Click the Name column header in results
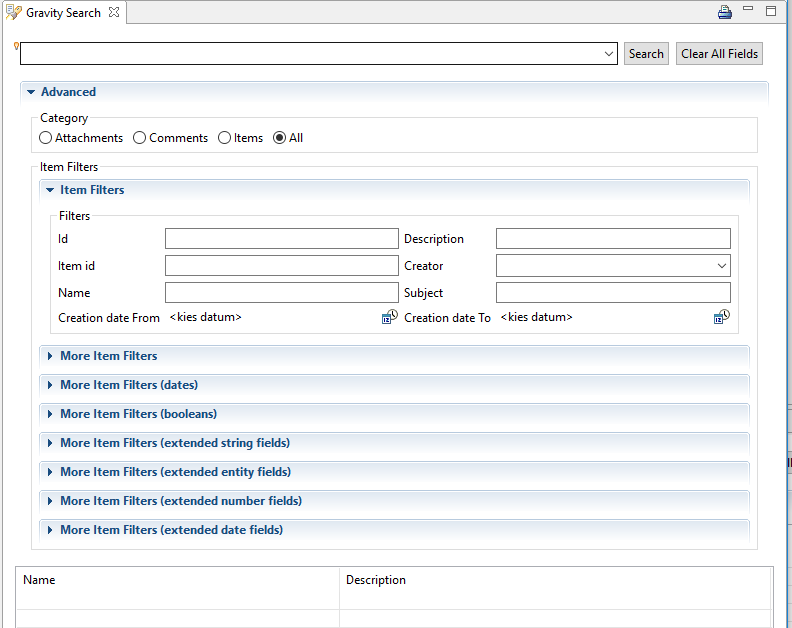Screen dimensions: 792x628 [40, 580]
